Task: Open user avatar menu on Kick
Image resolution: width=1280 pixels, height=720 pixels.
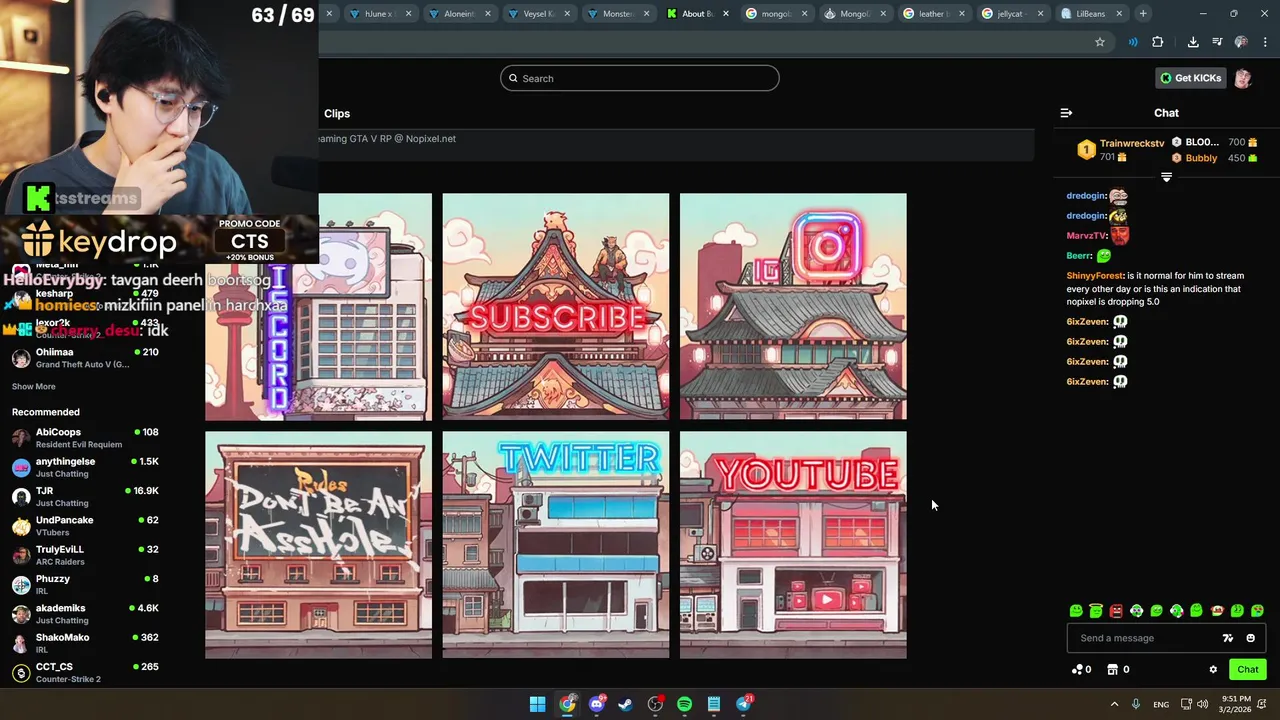Action: tap(1243, 78)
